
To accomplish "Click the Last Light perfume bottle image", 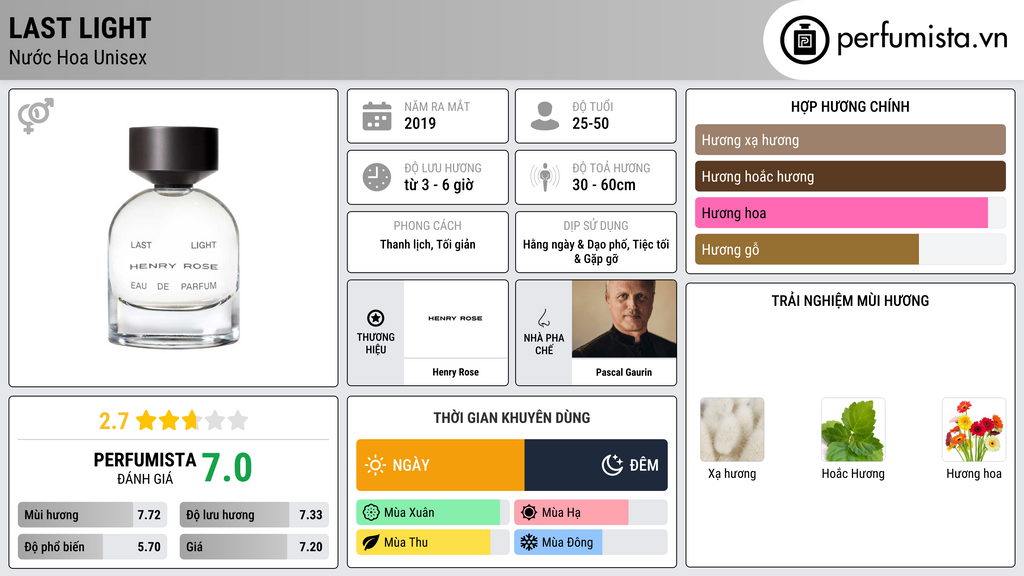I will pyautogui.click(x=174, y=236).
